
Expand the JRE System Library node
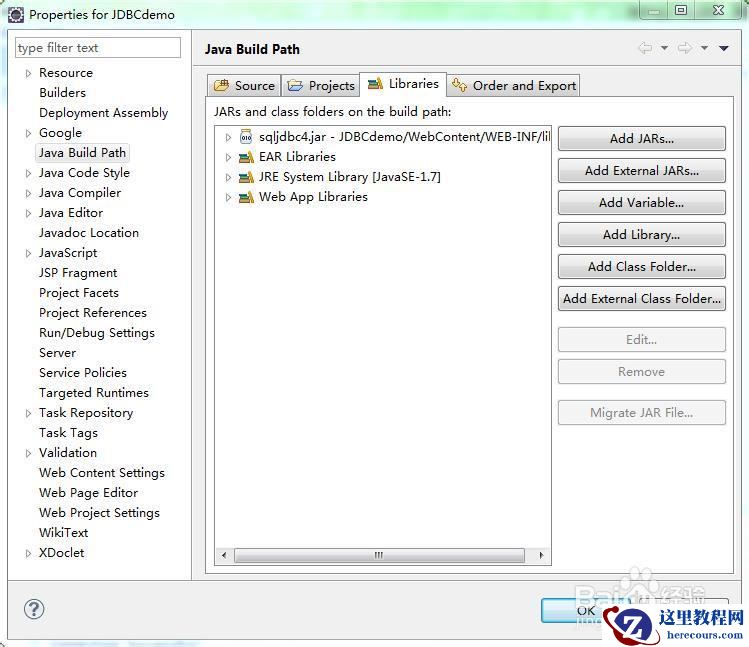(x=228, y=177)
